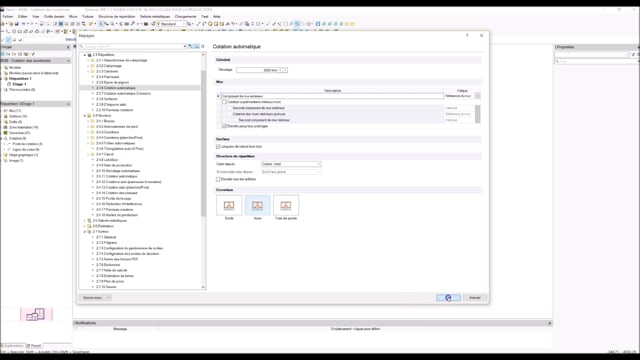Click the Murs table vertical scrollbar
Screen dimensions: 640x360
pos(478,114)
